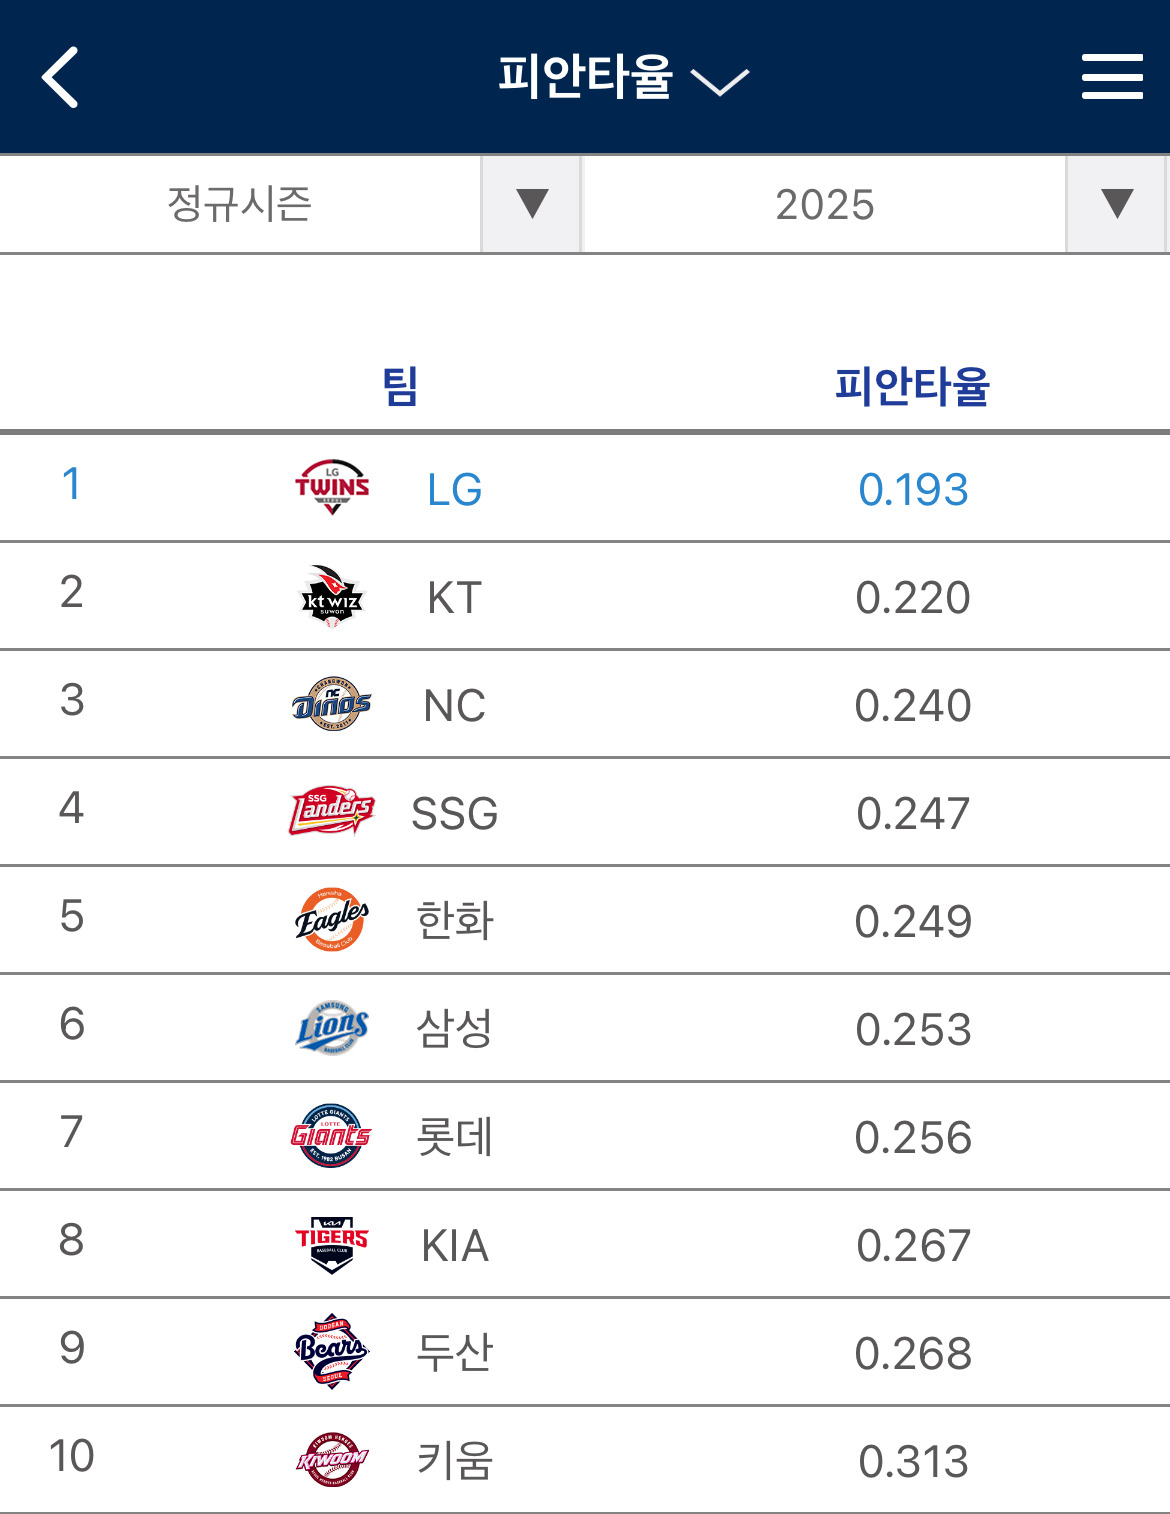Image resolution: width=1170 pixels, height=1514 pixels.
Task: Select the 키움 team name
Action: [x=454, y=1461]
